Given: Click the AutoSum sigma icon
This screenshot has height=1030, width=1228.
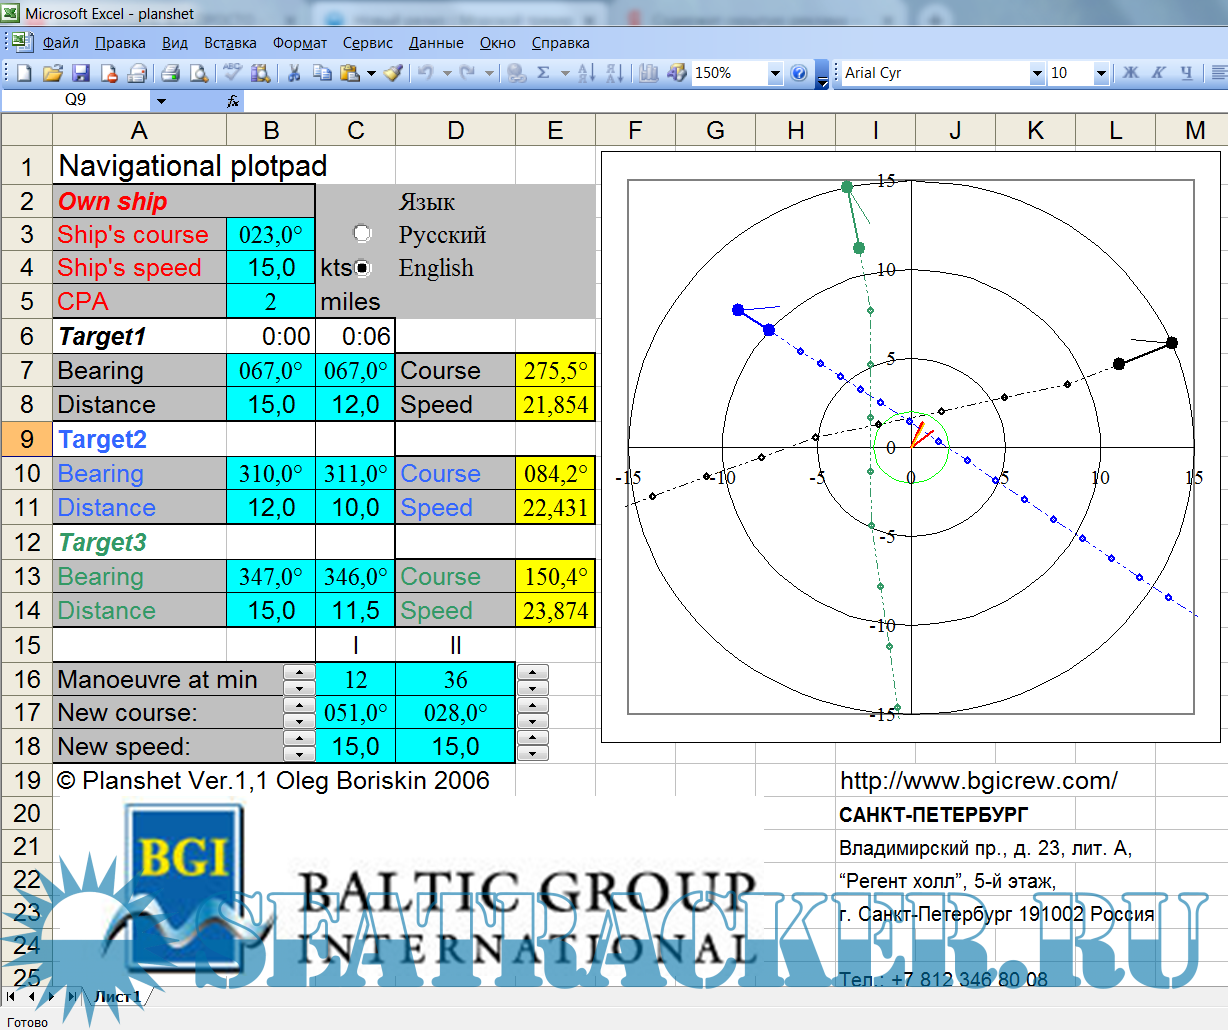Looking at the screenshot, I should click(x=543, y=73).
